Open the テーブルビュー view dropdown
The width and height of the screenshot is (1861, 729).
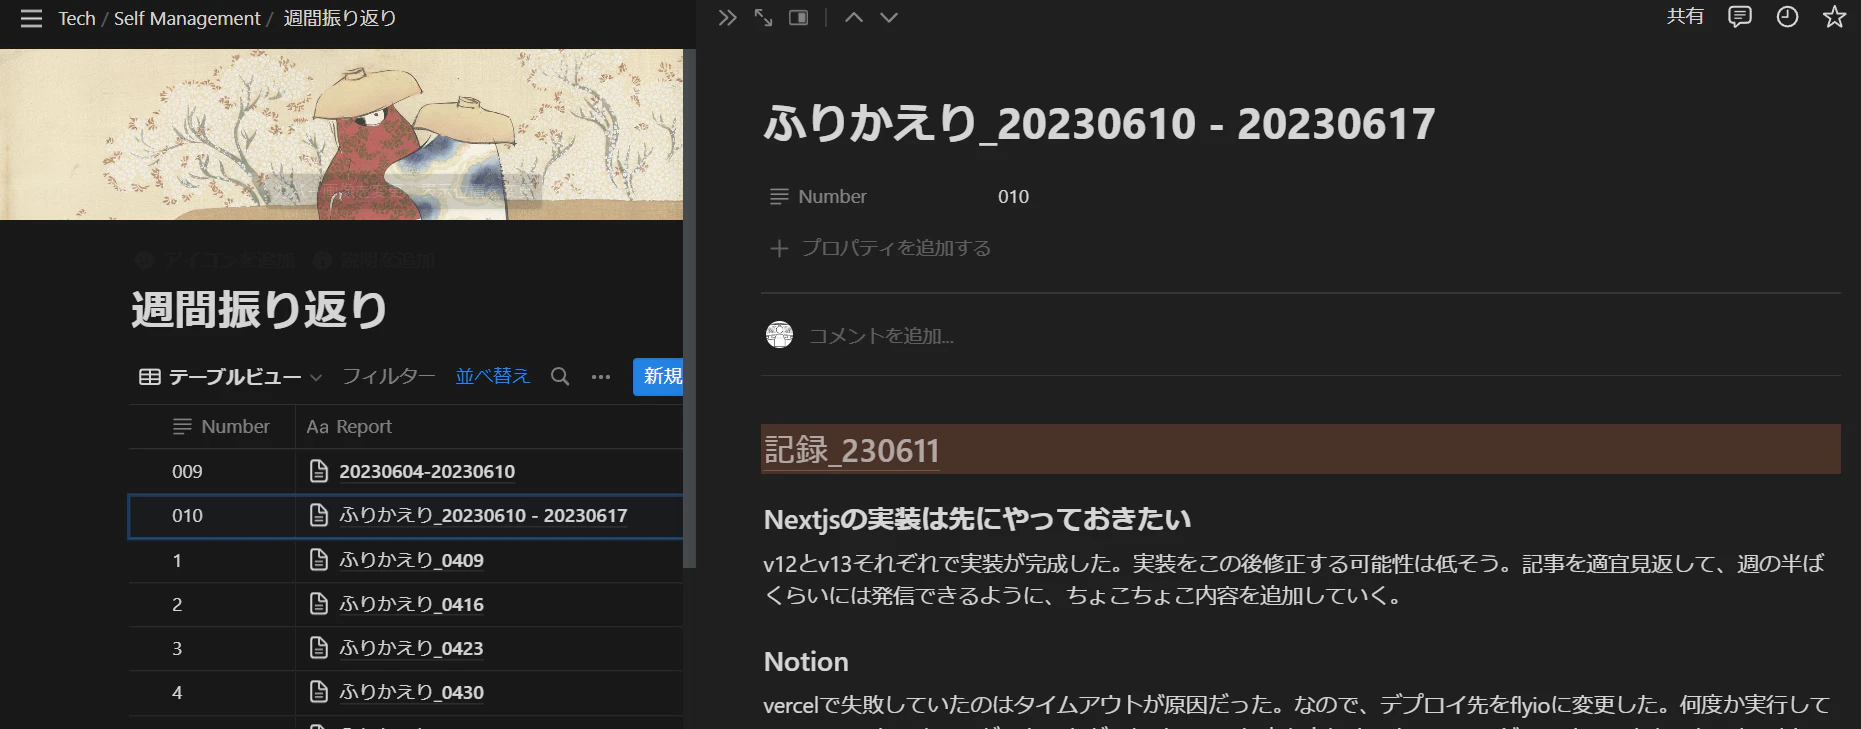231,377
